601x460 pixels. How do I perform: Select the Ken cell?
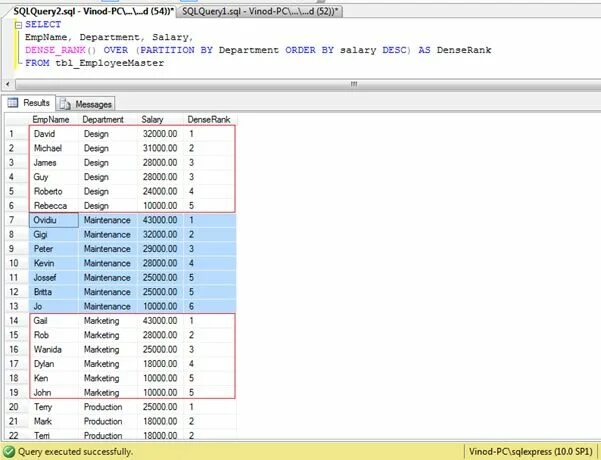(54, 378)
